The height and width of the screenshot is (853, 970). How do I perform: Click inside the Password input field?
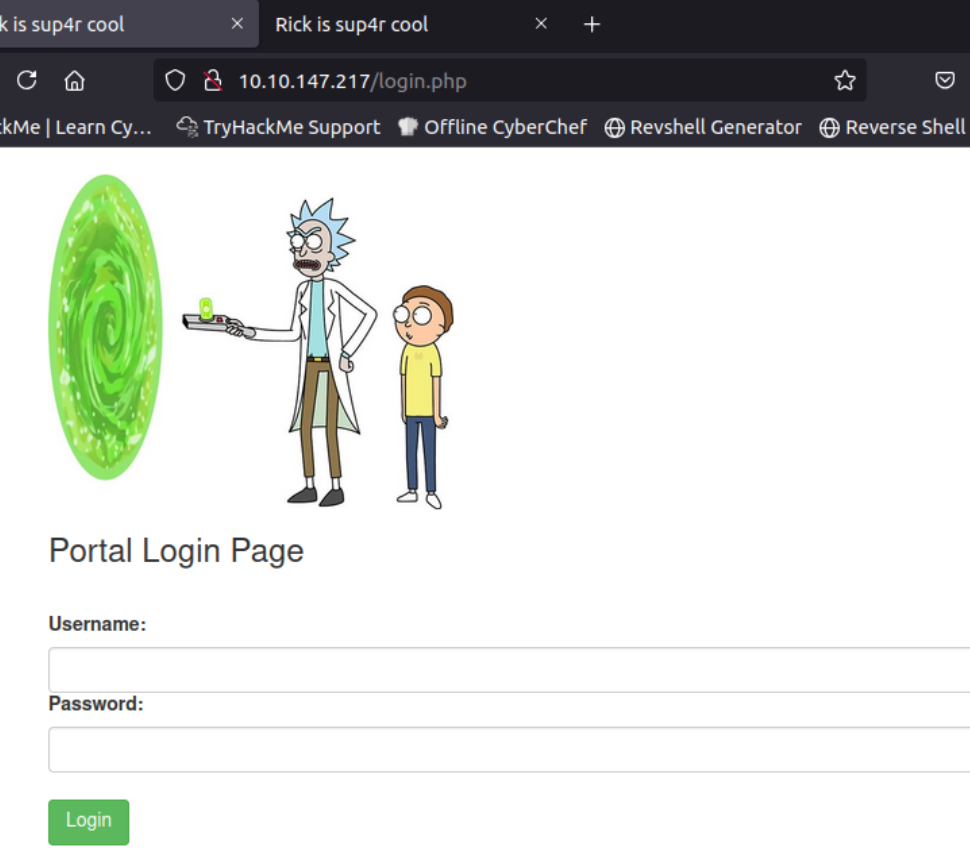click(509, 749)
